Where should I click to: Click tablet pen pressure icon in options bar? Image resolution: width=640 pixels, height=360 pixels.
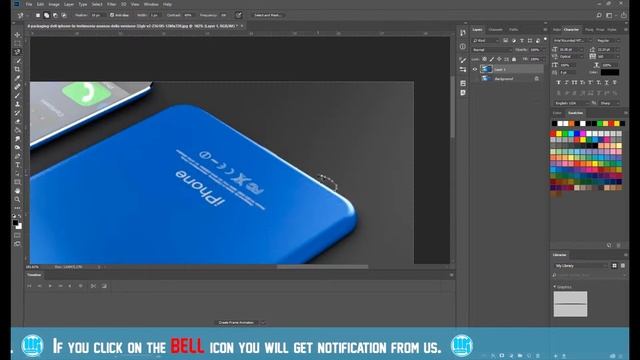pos(238,15)
